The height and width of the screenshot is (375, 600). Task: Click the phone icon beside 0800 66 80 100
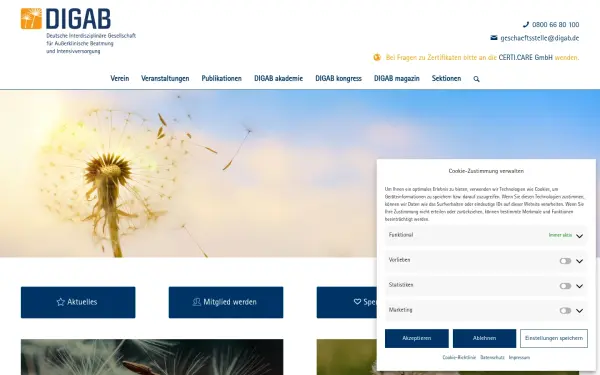526,24
